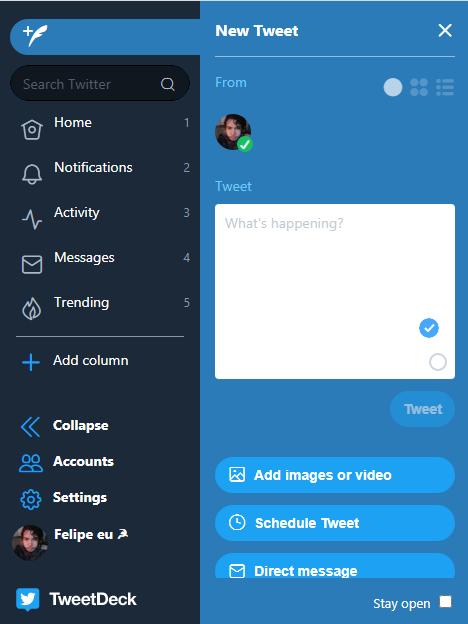The image size is (468, 624).
Task: Select the grid account view
Action: (419, 87)
